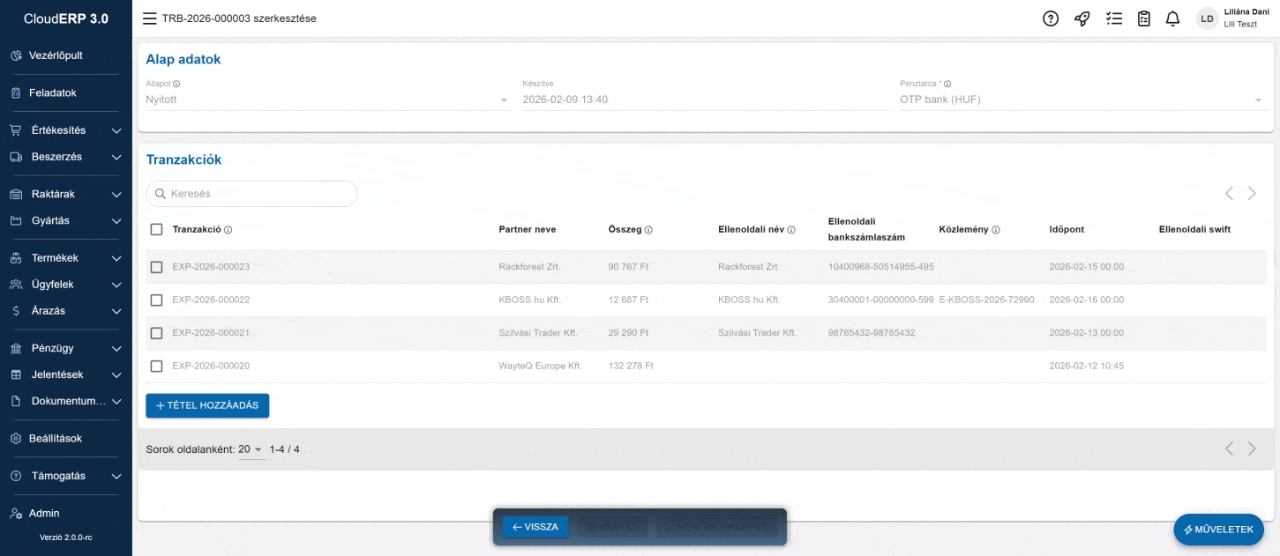Image resolution: width=1280 pixels, height=556 pixels.
Task: Tick the checkbox for EXP-2026-000020
Action: [x=156, y=366]
